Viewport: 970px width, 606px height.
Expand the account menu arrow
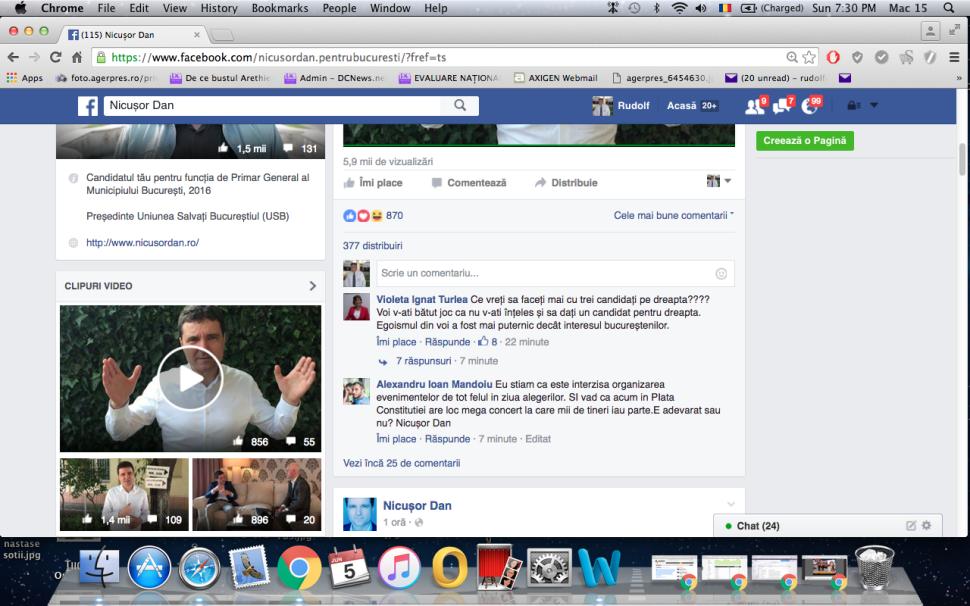coord(874,105)
